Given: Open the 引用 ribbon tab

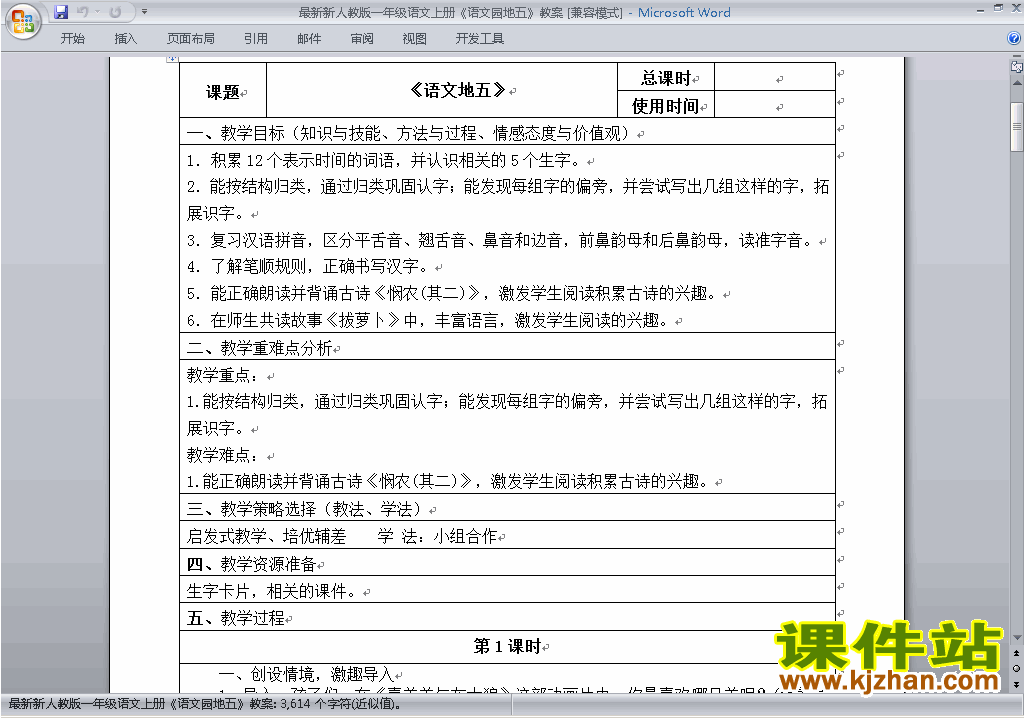Looking at the screenshot, I should [255, 39].
